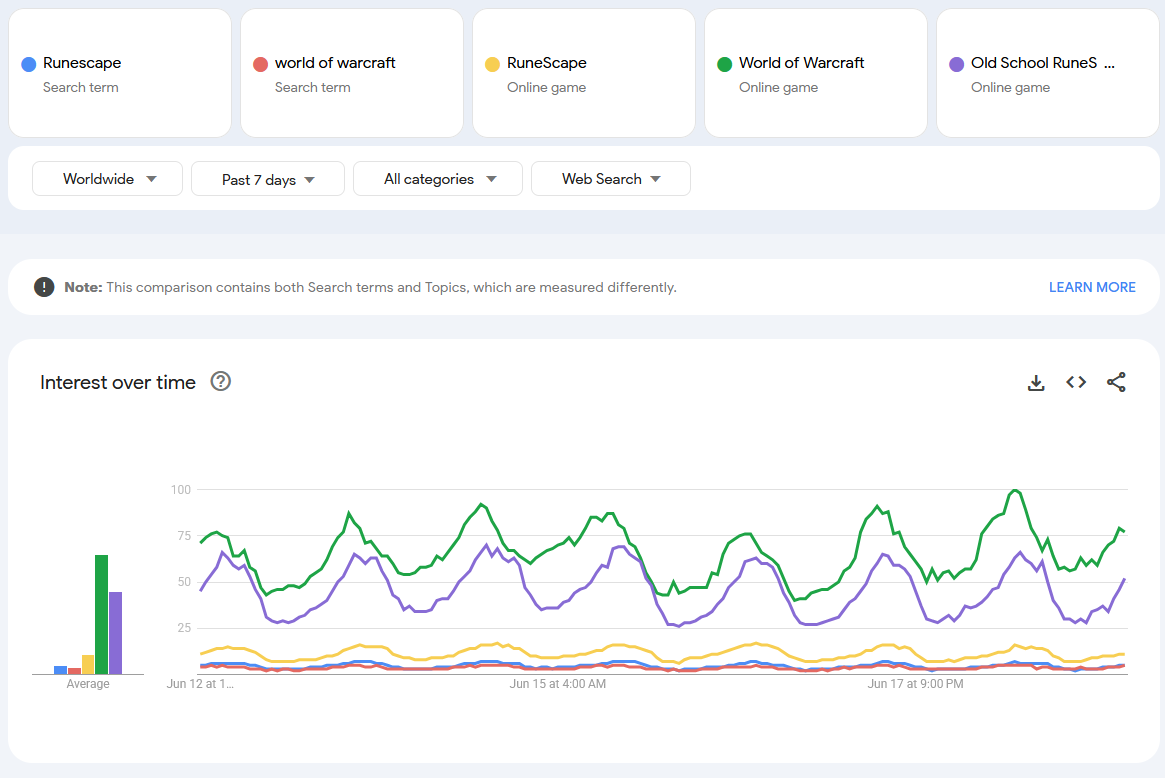Click the 'Jun 15 at 4:00 AM' axis label
The width and height of the screenshot is (1165, 778).
tap(557, 684)
